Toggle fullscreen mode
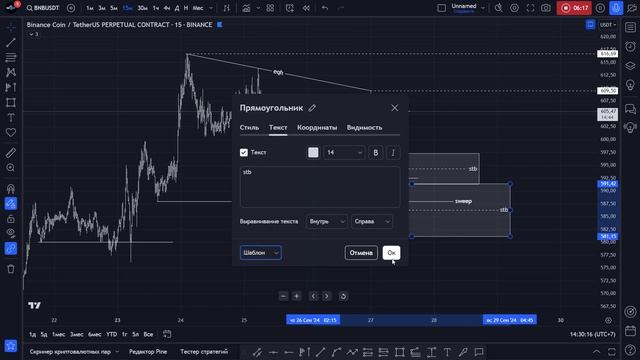Image resolution: width=640 pixels, height=360 pixels. pos(530,8)
